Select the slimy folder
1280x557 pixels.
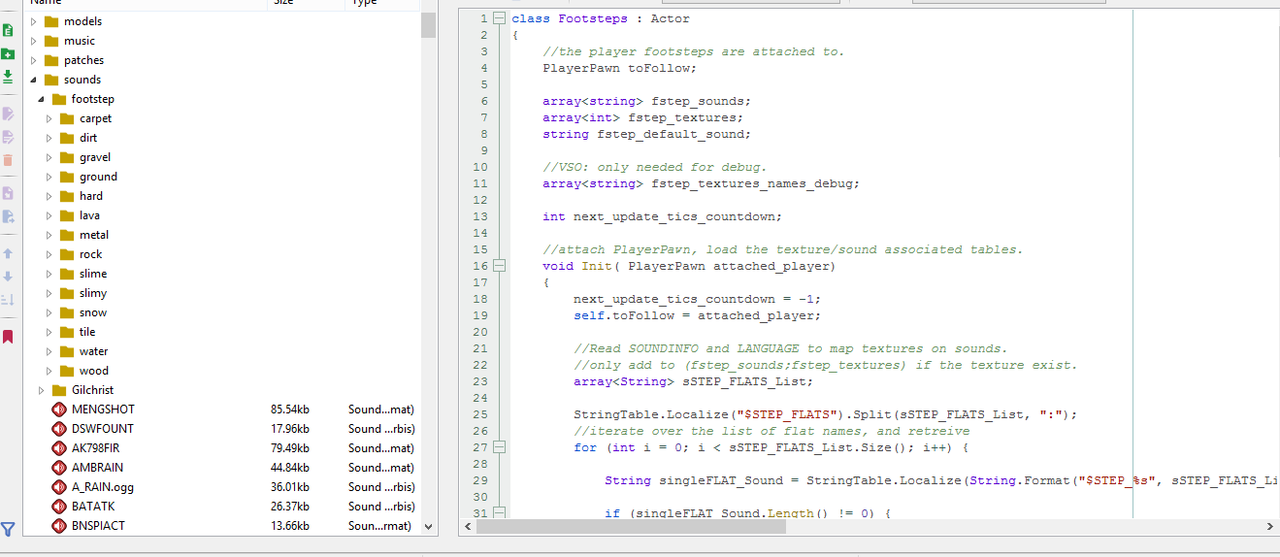93,293
